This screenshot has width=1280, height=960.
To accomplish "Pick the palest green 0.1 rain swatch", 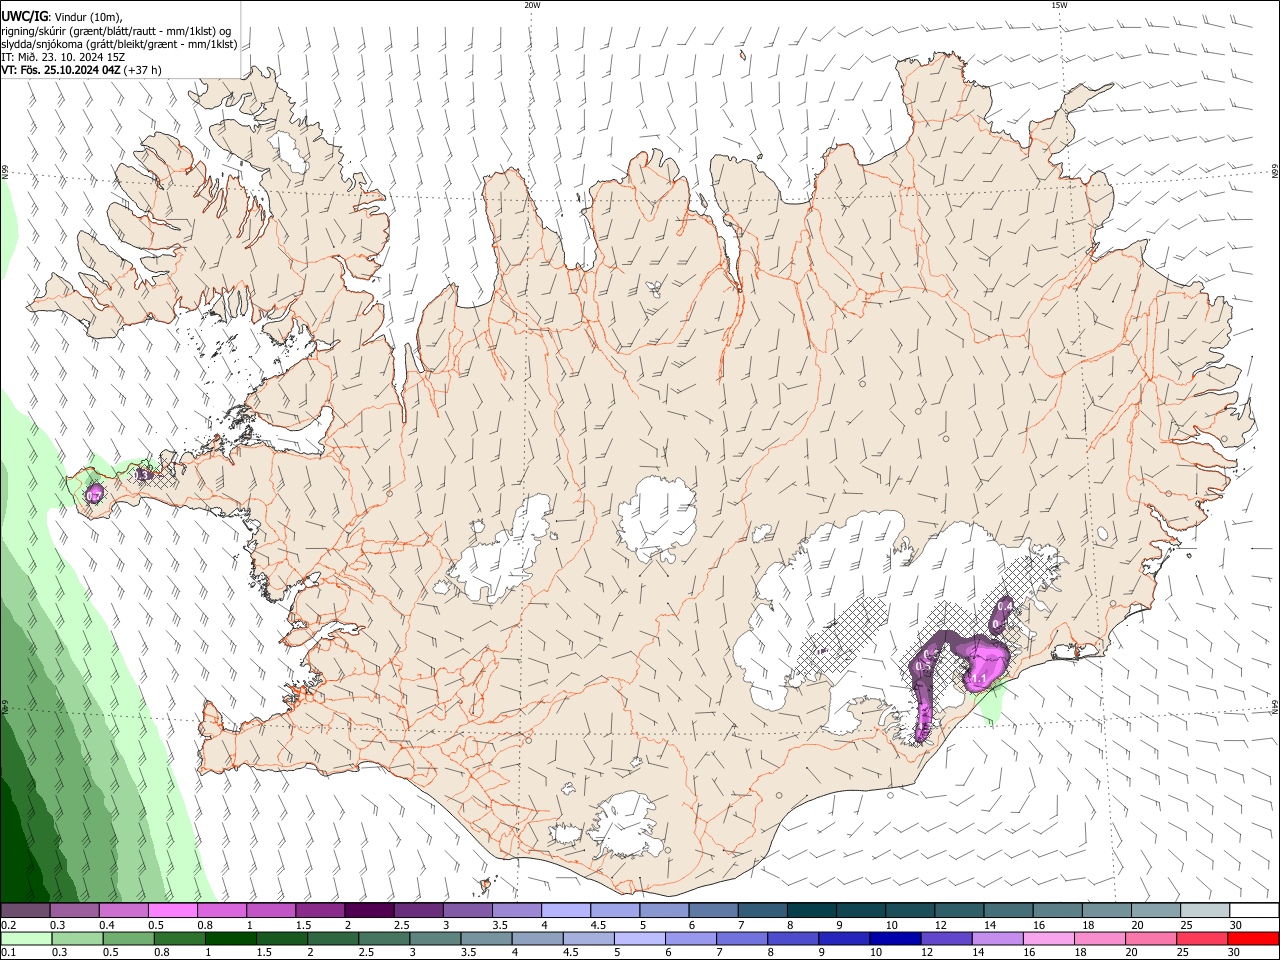I will pos(25,938).
